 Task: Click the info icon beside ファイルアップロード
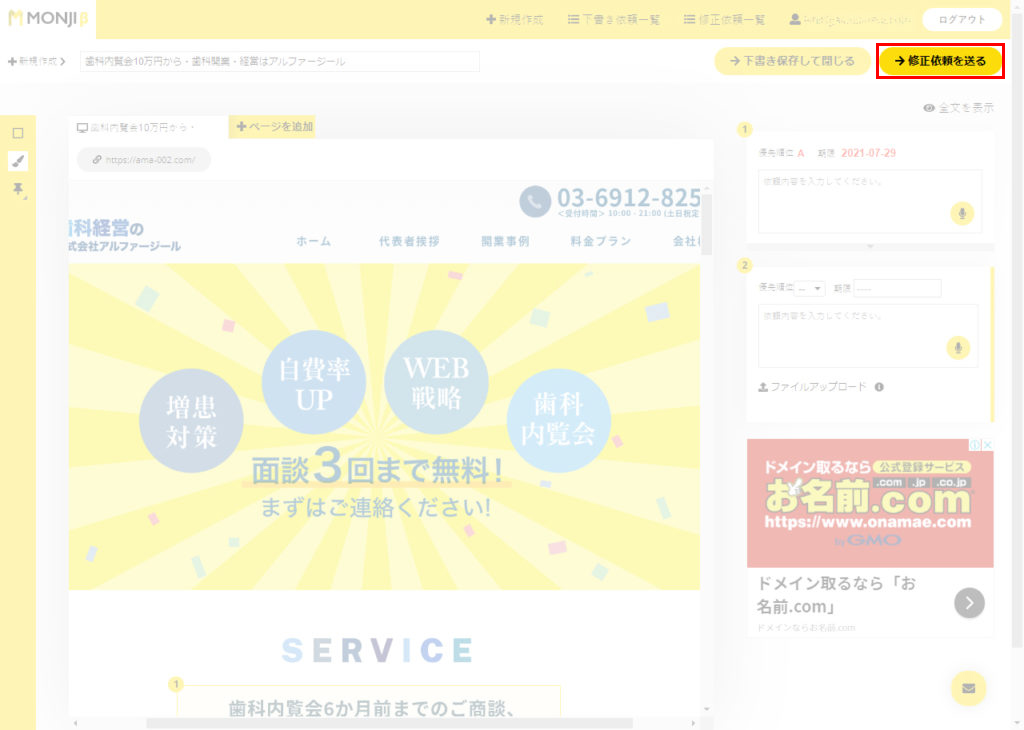(879, 387)
